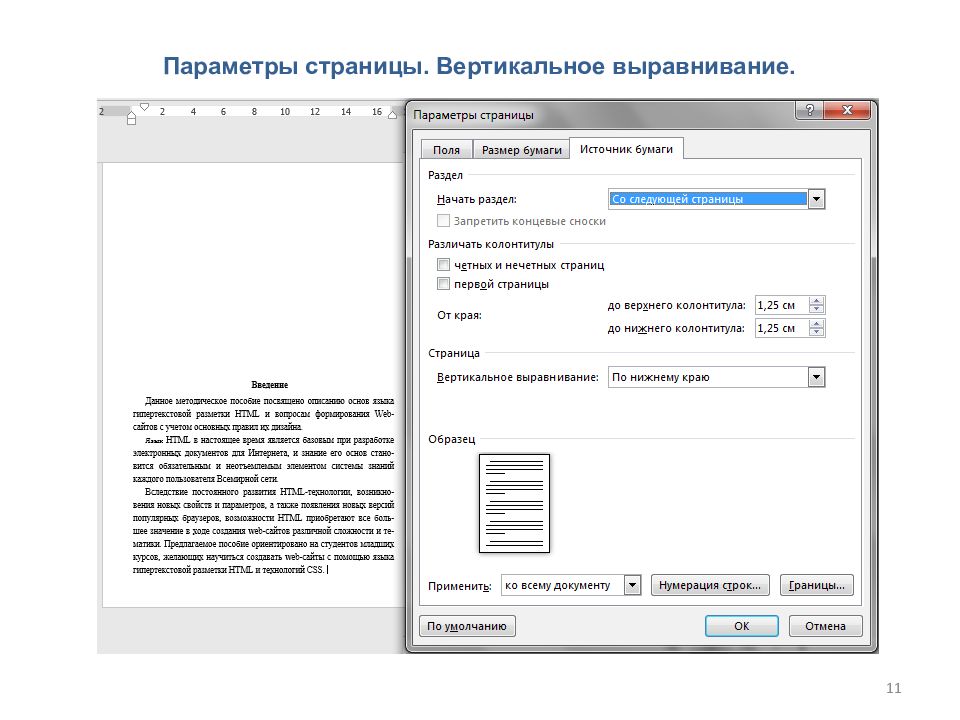Increase до нижнего колонтитула spinner value
The width and height of the screenshot is (960, 720).
(x=817, y=324)
